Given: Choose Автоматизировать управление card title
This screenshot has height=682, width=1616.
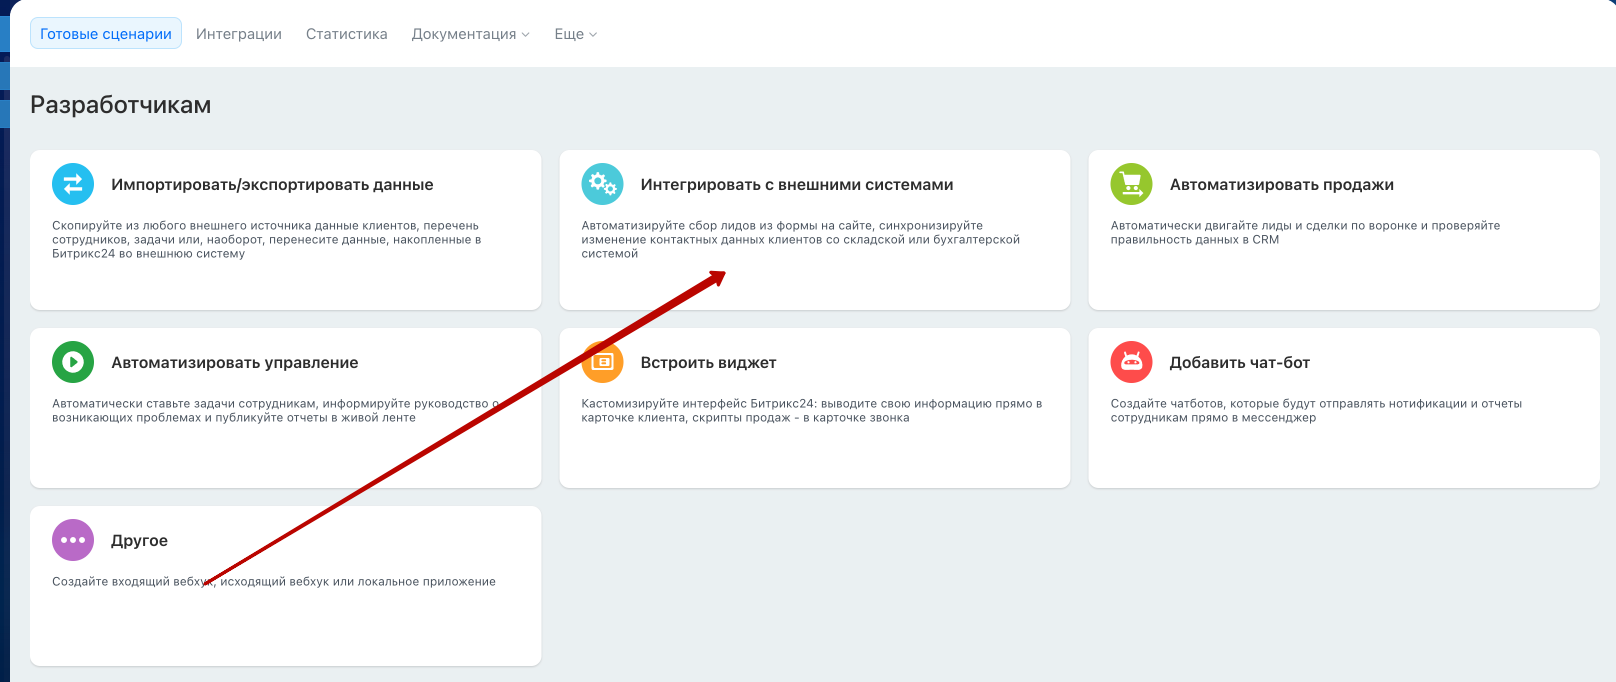Looking at the screenshot, I should (x=234, y=363).
